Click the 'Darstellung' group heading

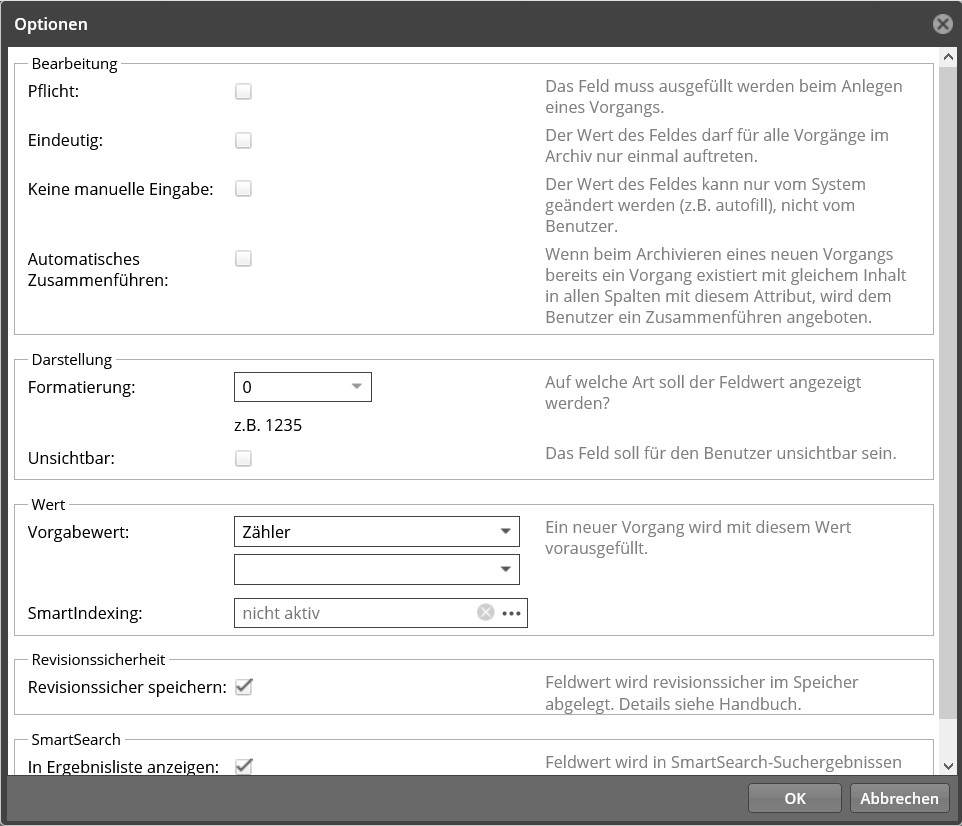(72, 360)
